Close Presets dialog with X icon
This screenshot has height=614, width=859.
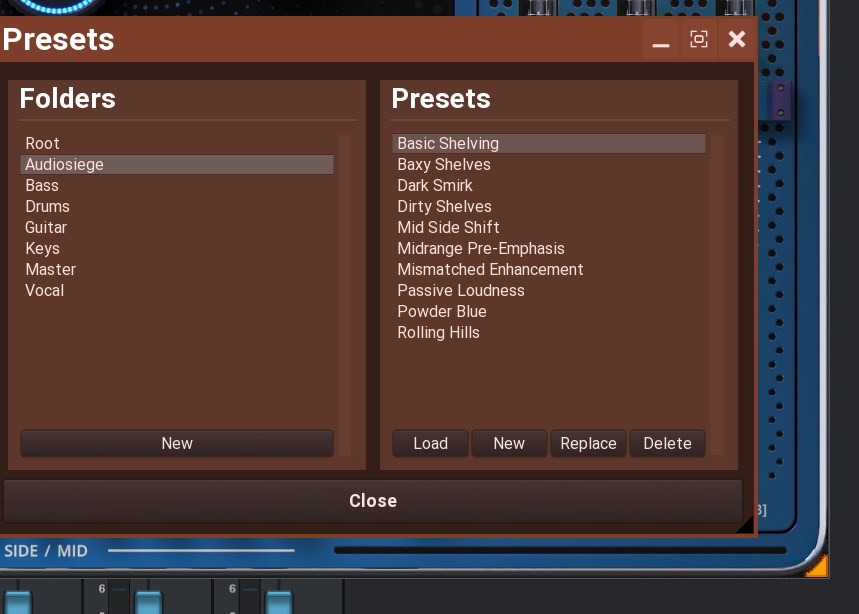click(x=737, y=40)
